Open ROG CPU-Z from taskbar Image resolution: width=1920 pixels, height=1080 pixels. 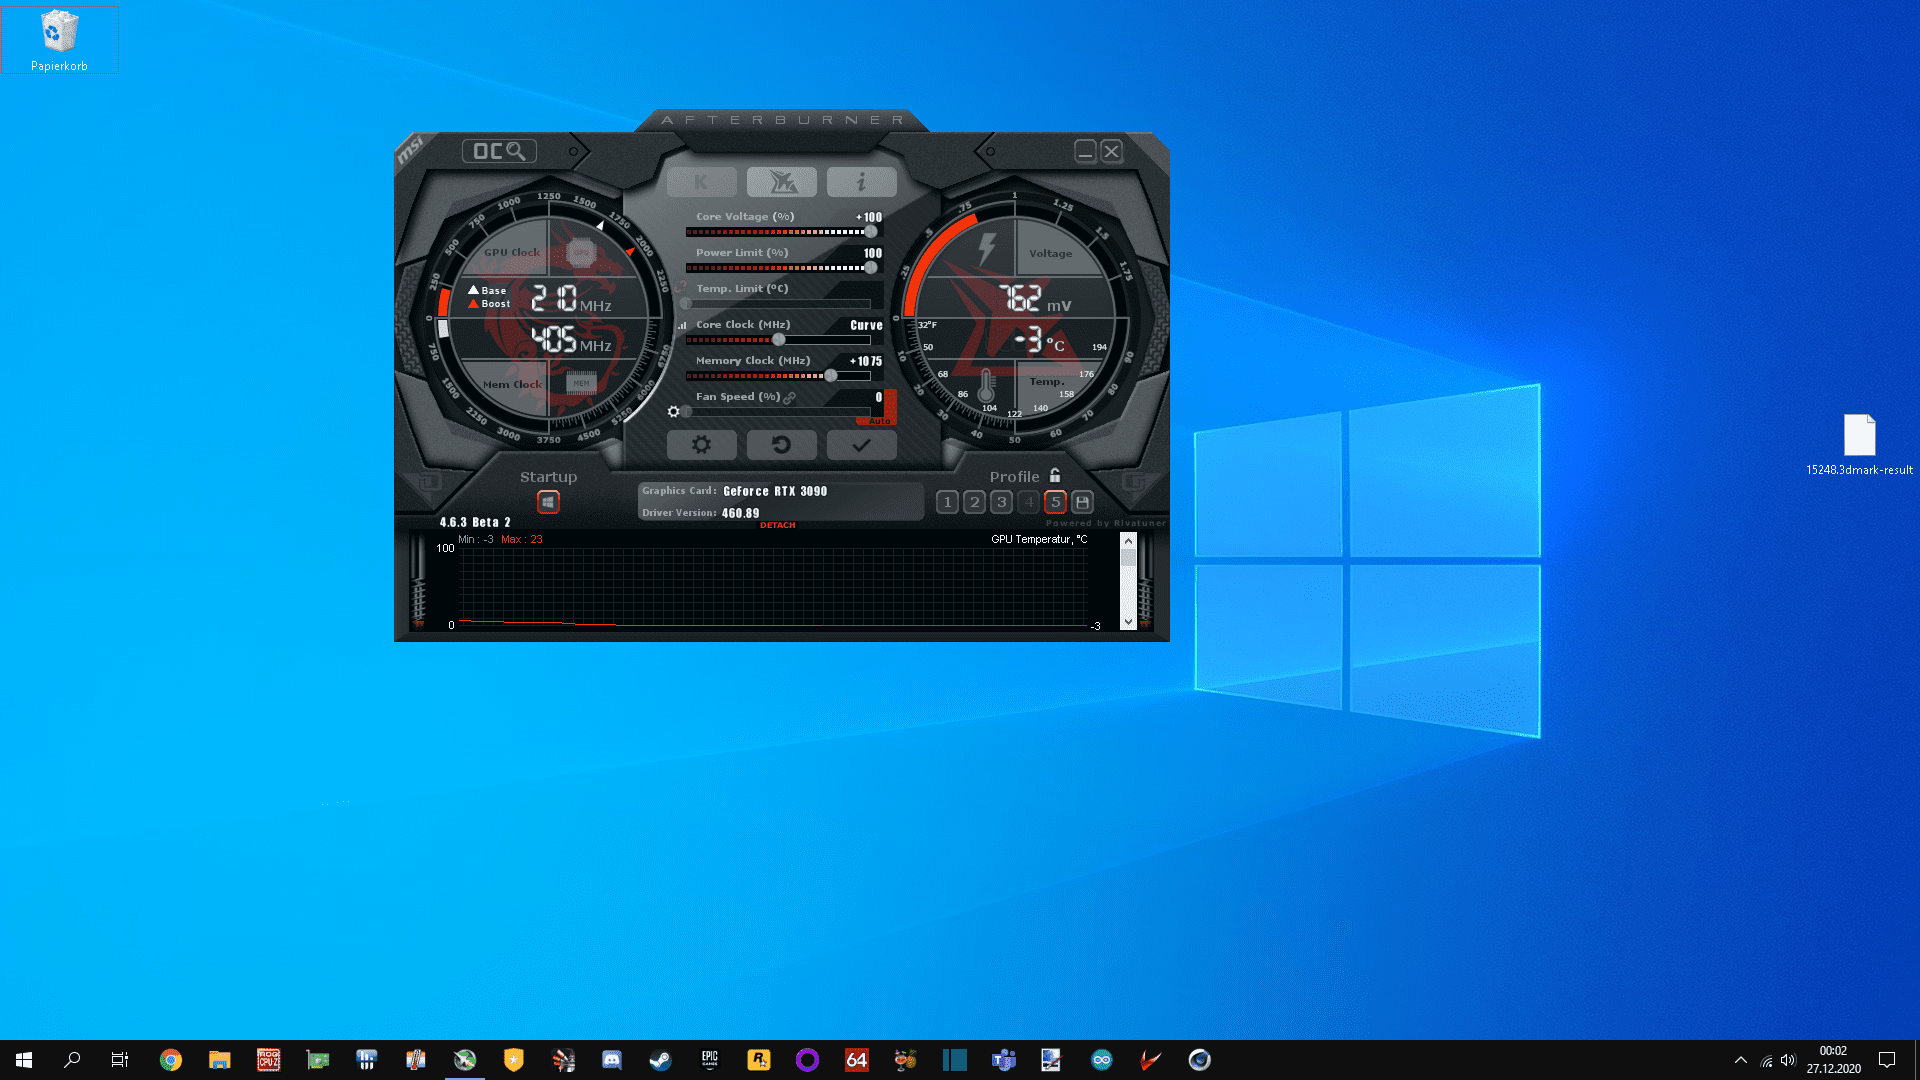tap(269, 1060)
